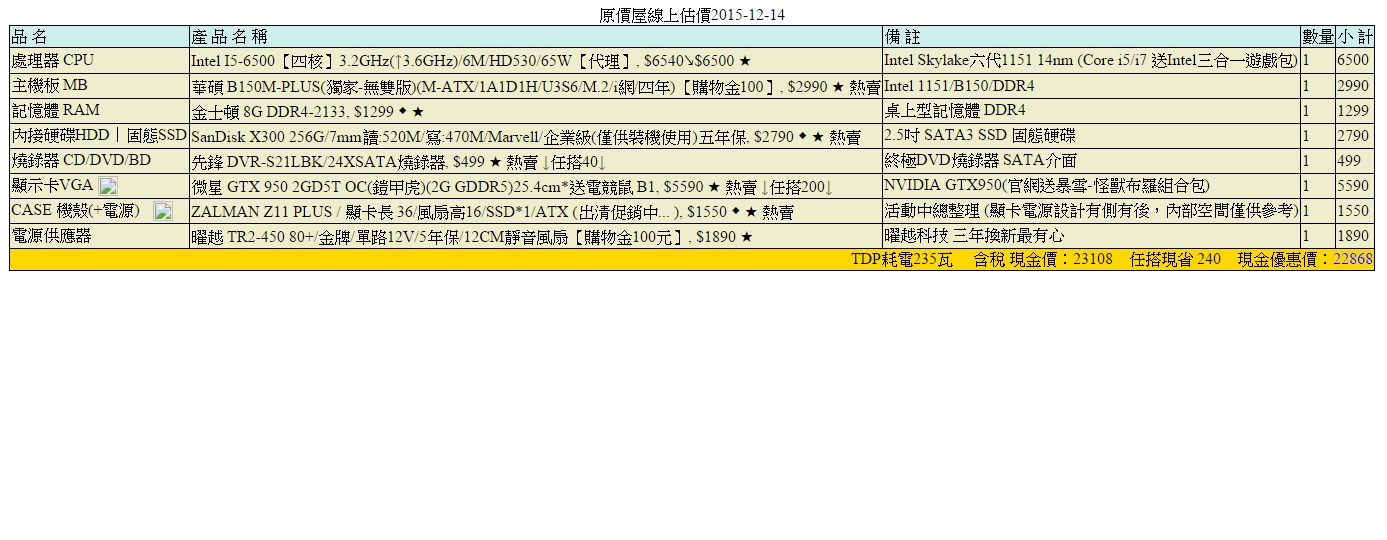Click the title 原價屋線上估價2015-12-14

tap(692, 15)
